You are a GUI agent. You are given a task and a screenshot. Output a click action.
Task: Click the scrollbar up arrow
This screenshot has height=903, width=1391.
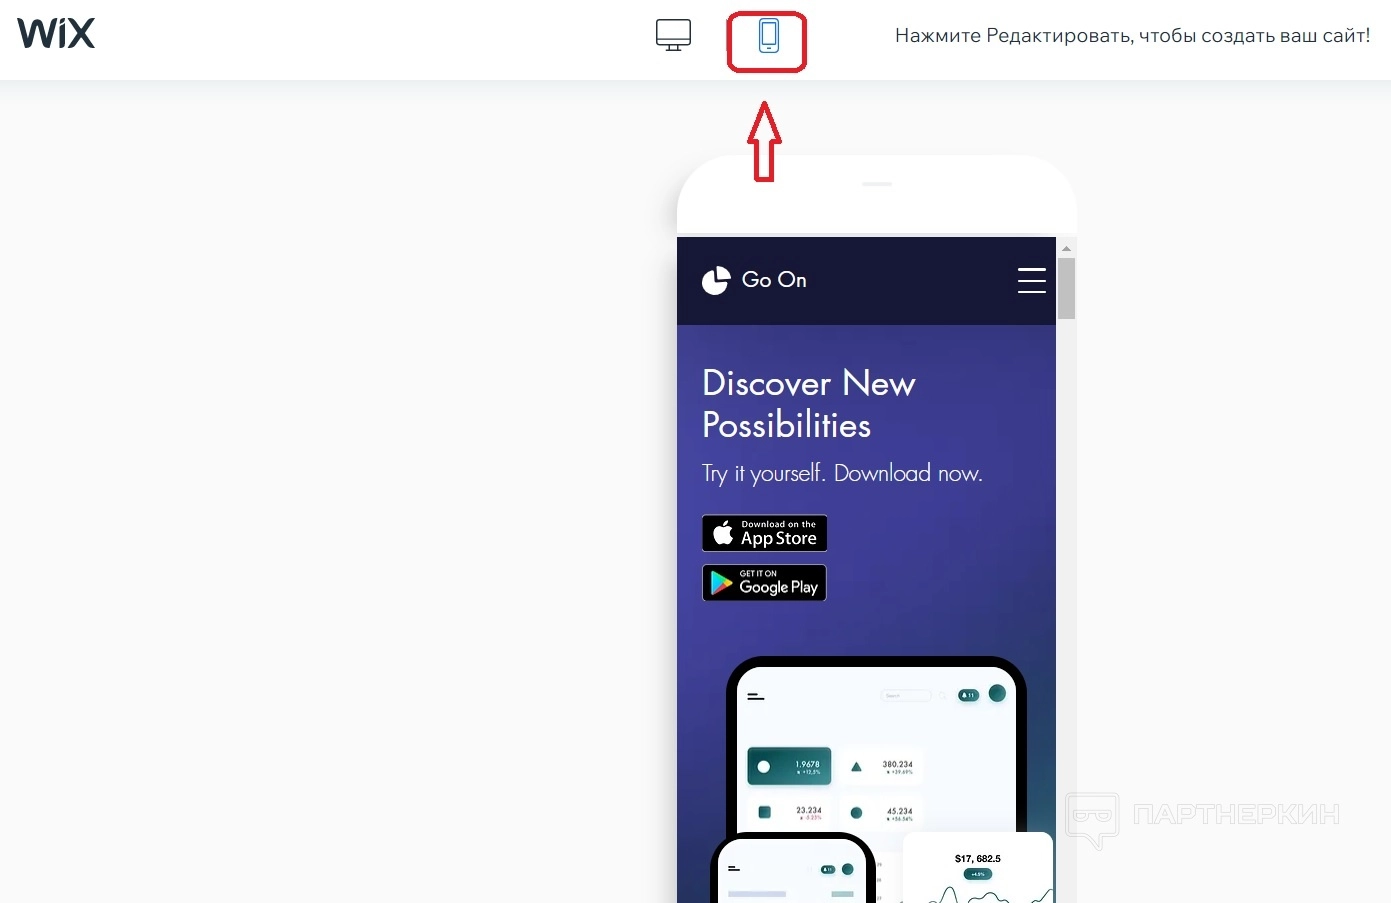(1066, 248)
